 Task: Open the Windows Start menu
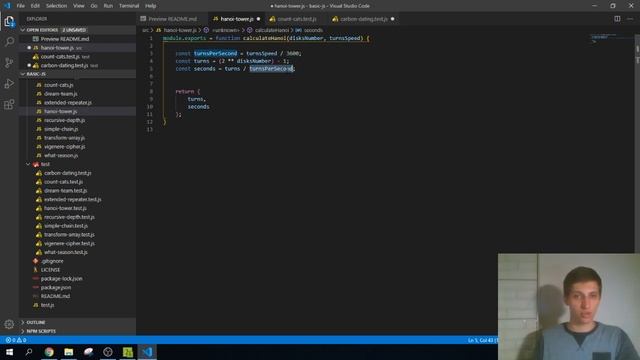[9, 352]
